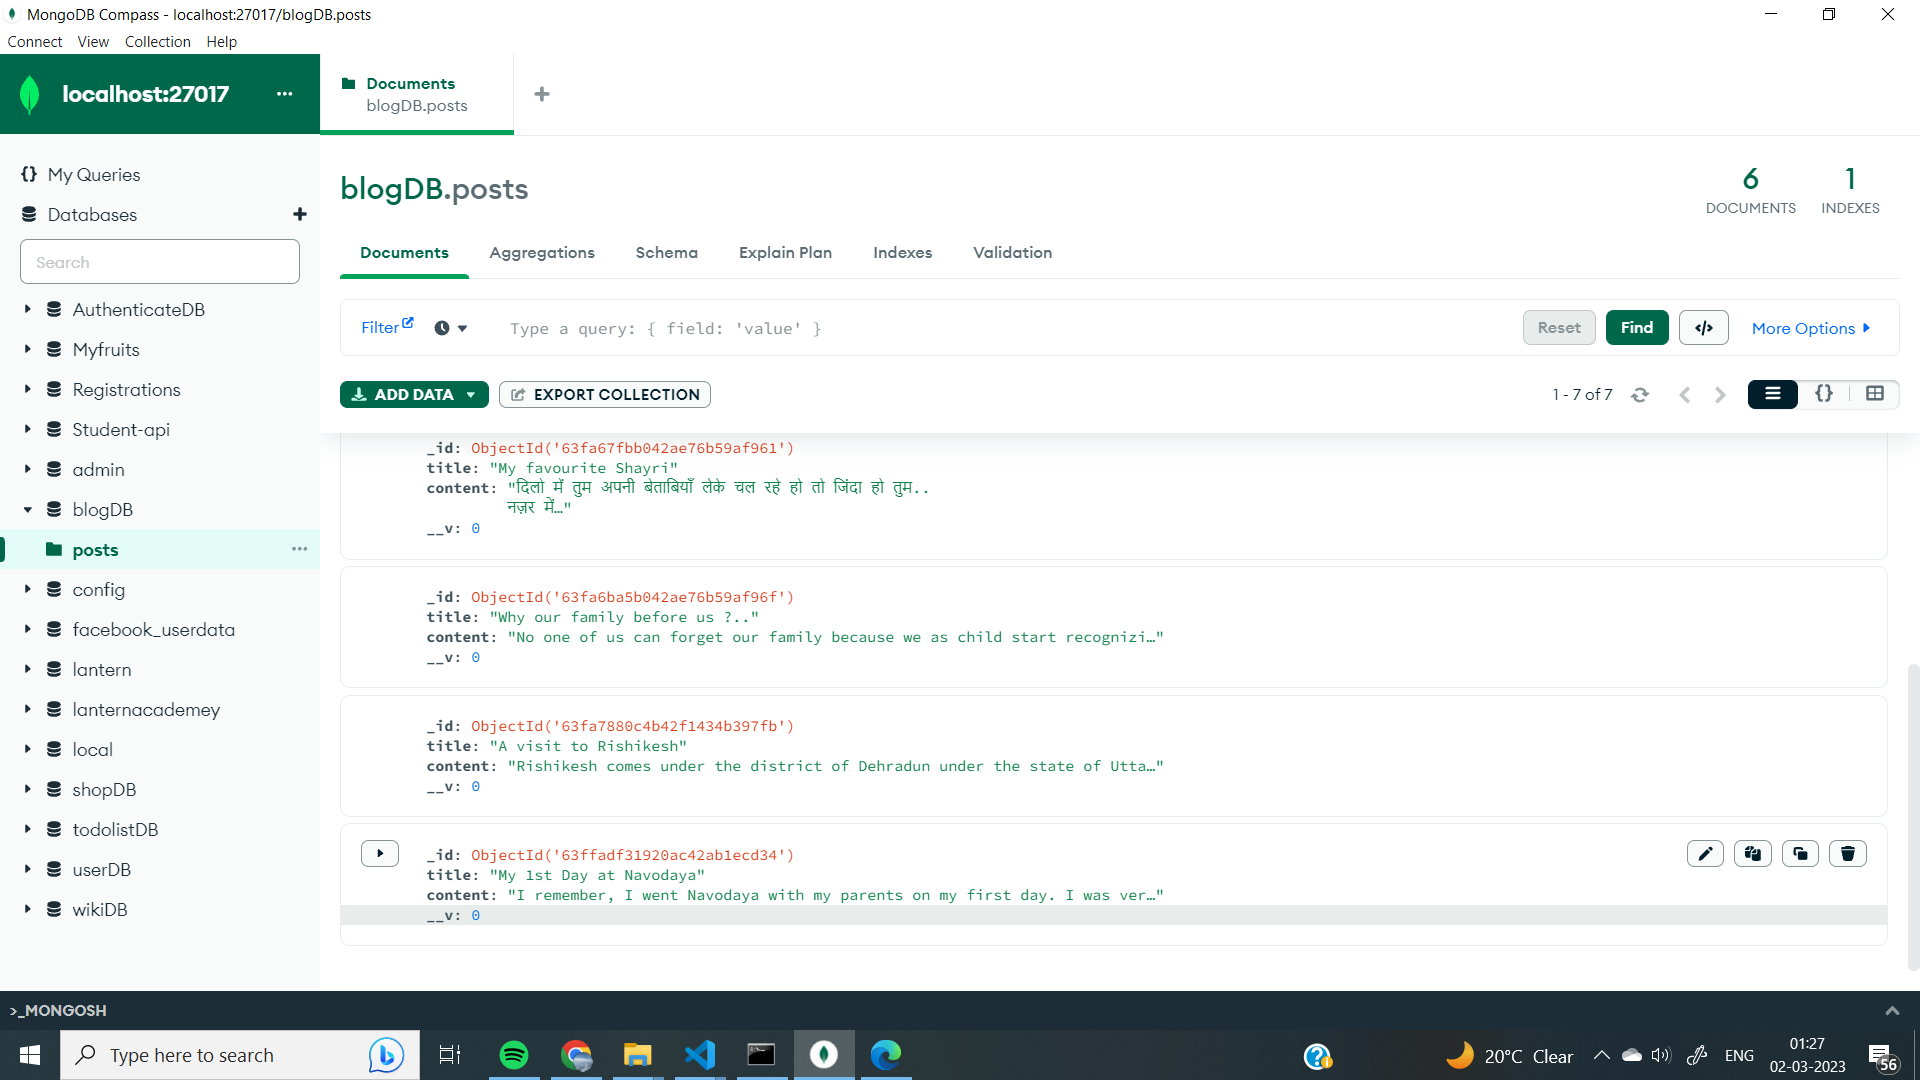
Task: Copy the Navodaya document to clipboard
Action: (x=1753, y=853)
